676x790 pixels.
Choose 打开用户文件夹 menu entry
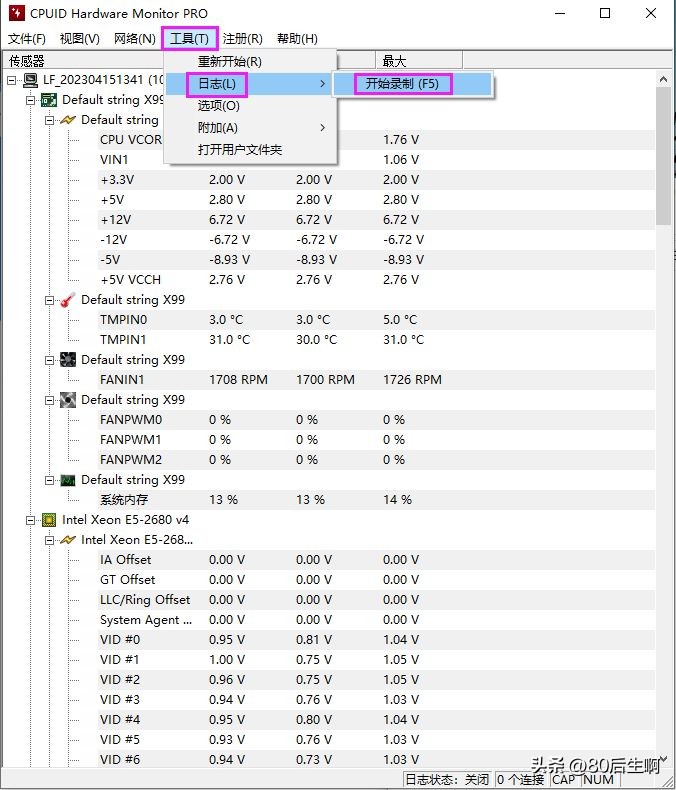(x=250, y=150)
